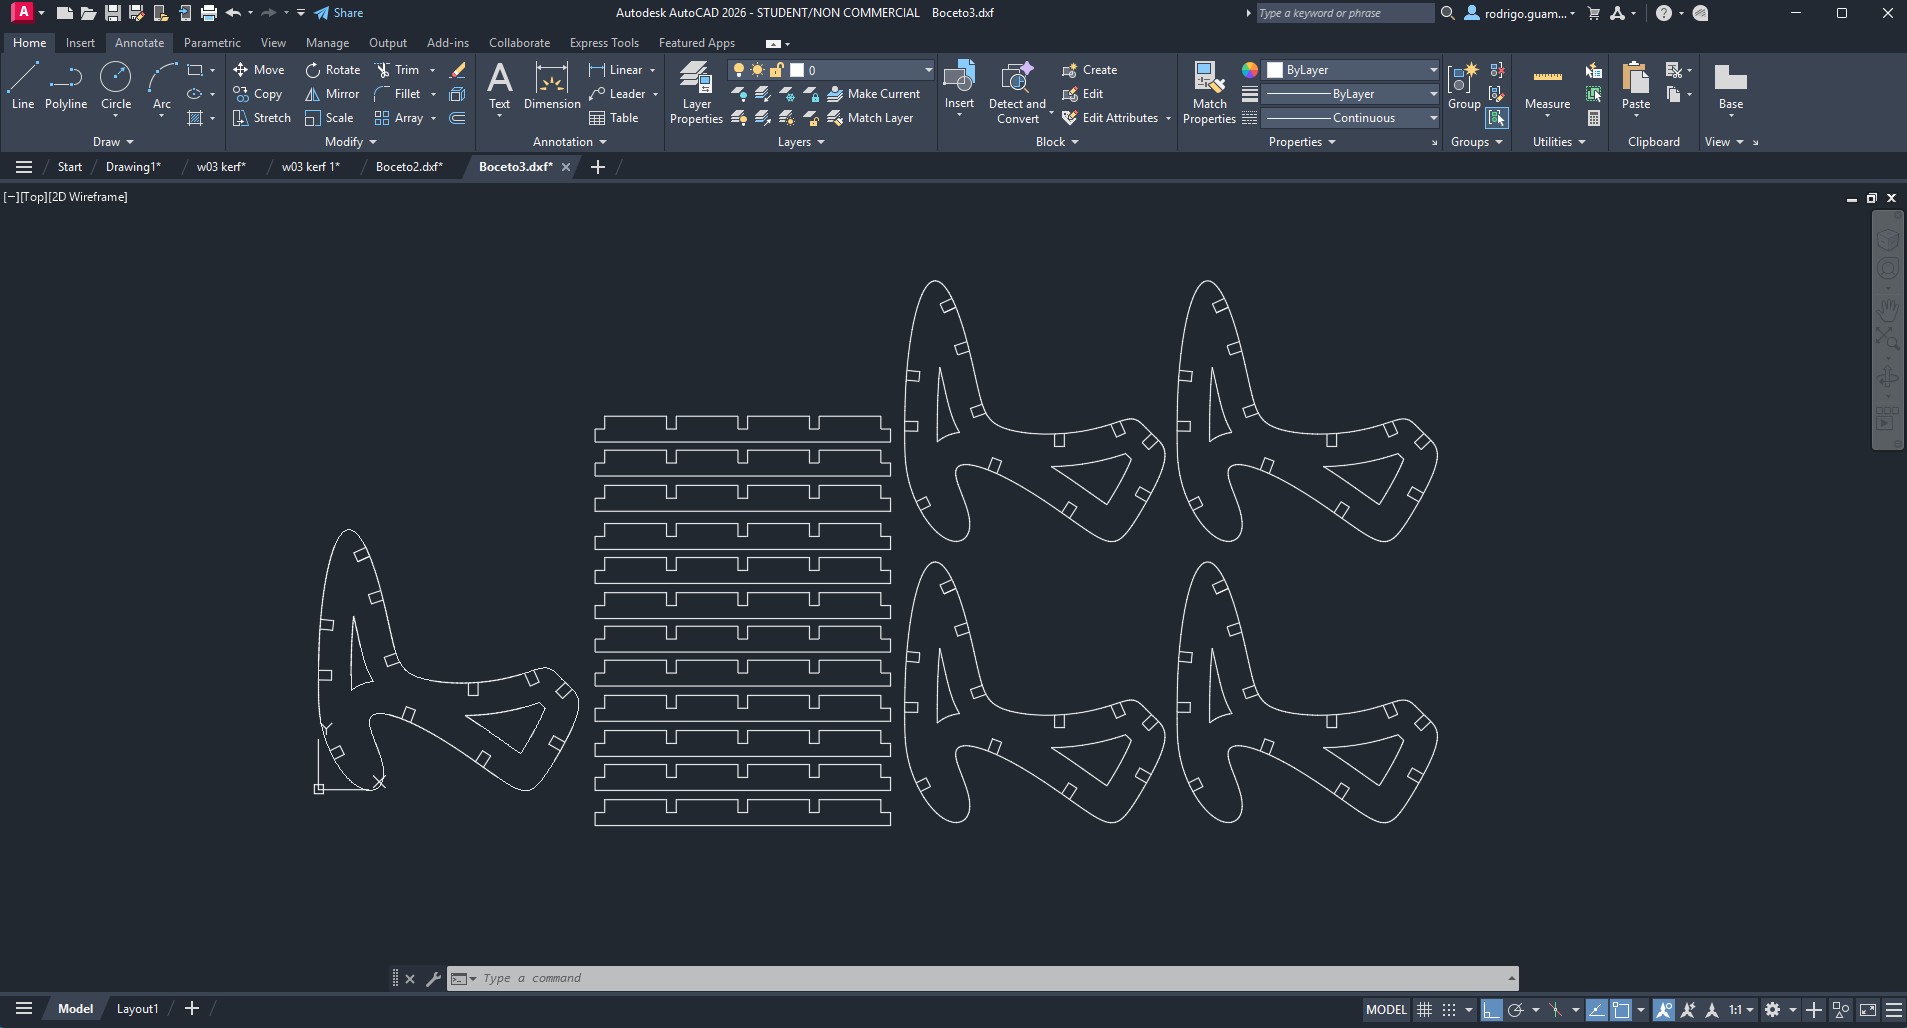
Task: Click the Move tool
Action: pyautogui.click(x=259, y=70)
